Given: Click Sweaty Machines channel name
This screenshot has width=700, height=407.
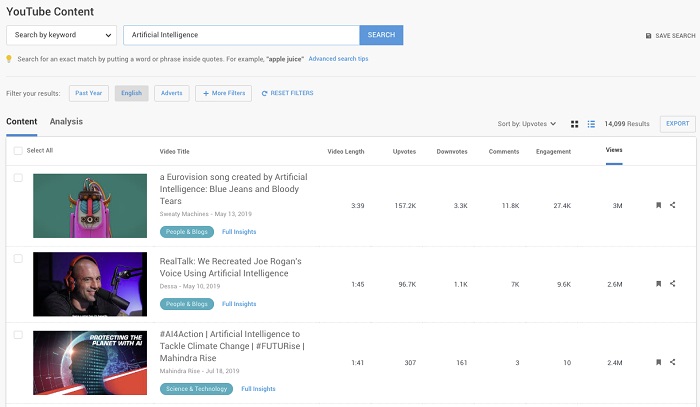Looking at the screenshot, I should click(x=184, y=214).
